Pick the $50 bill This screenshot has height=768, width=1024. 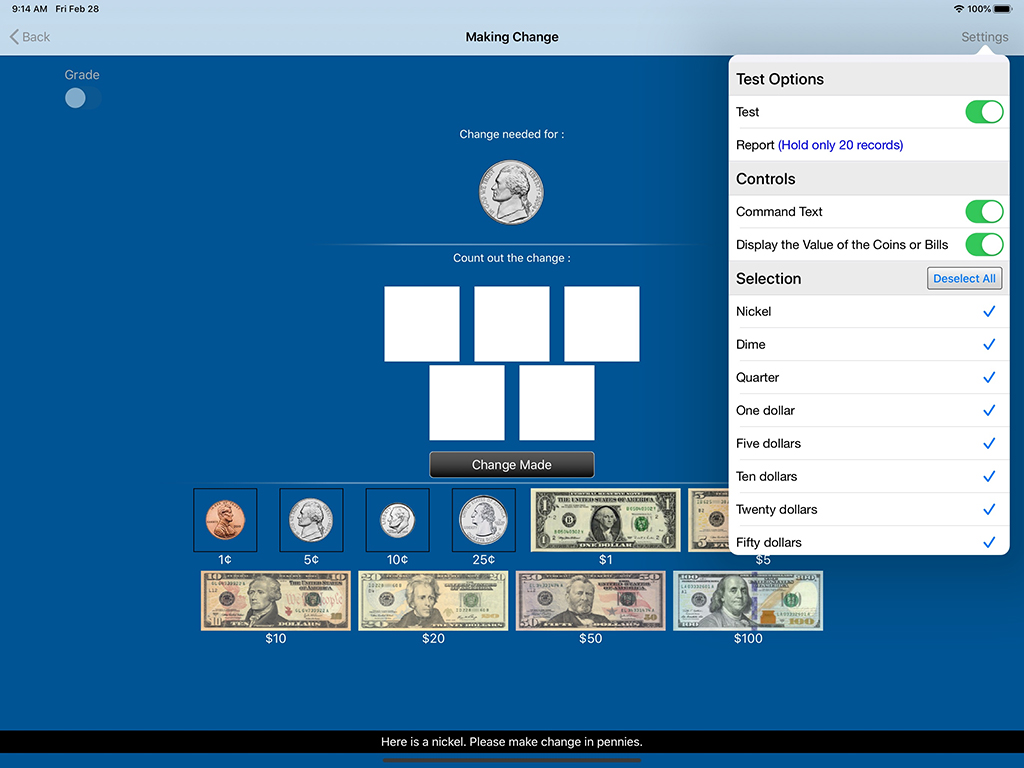[590, 601]
